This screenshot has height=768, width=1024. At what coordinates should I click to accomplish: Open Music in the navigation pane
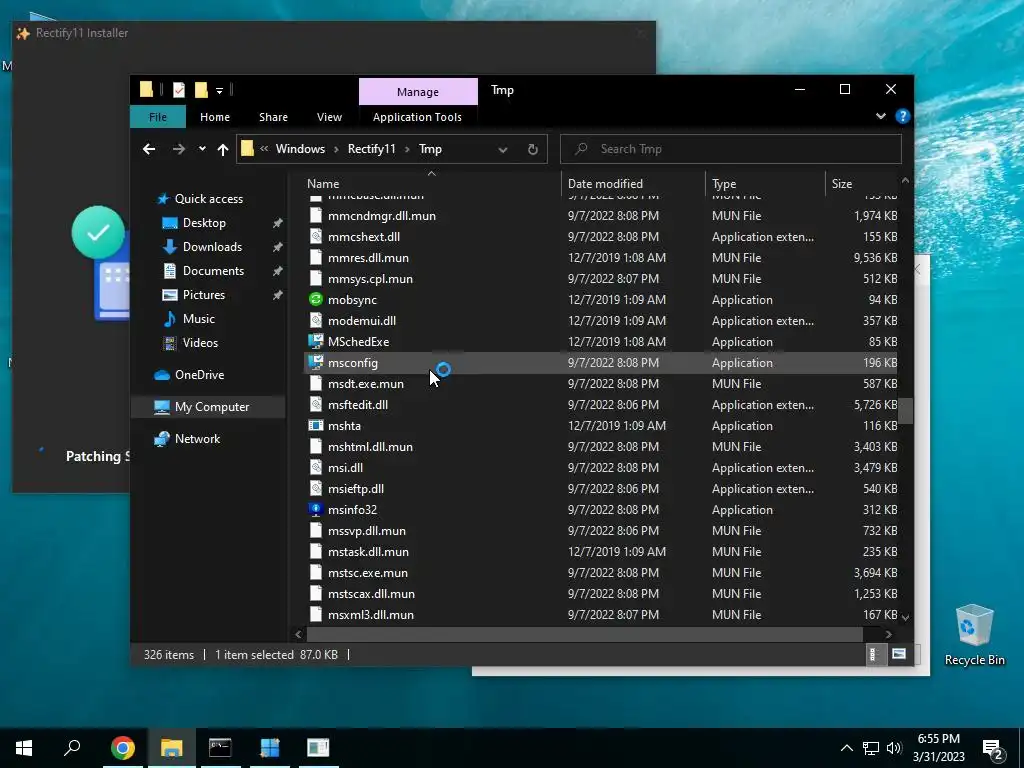(199, 319)
